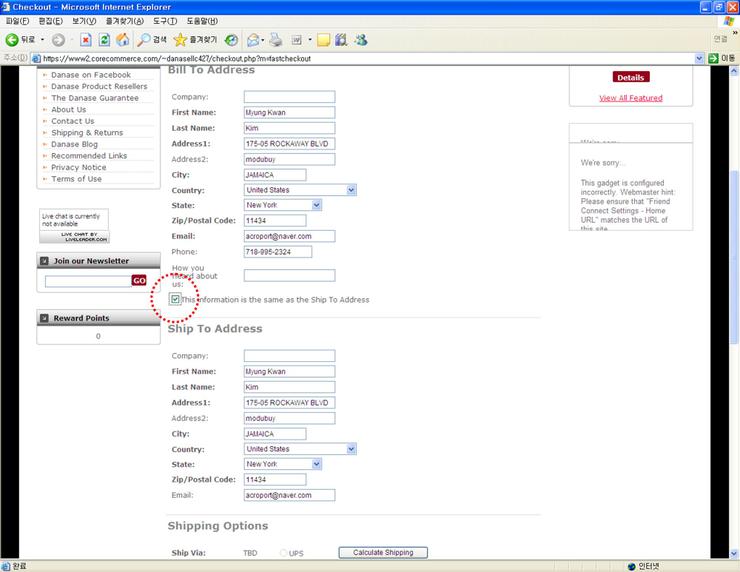Image resolution: width=740 pixels, height=572 pixels.
Task: Click the scrollbar down arrow
Action: point(734,554)
